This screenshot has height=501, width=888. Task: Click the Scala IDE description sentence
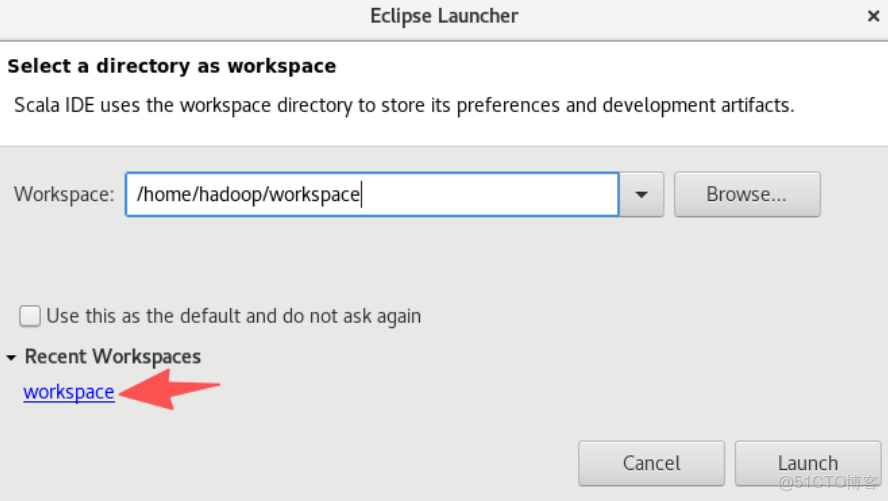pyautogui.click(x=404, y=105)
